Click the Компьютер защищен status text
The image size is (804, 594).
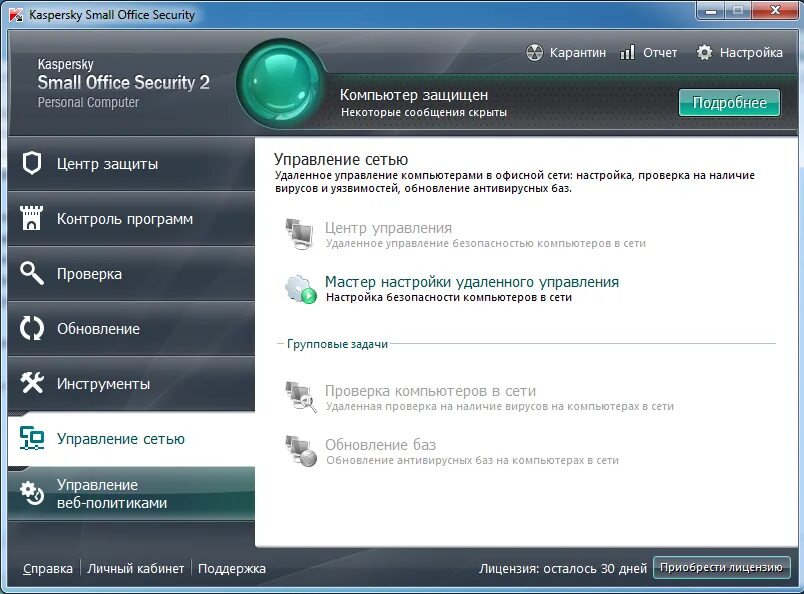pyautogui.click(x=414, y=95)
